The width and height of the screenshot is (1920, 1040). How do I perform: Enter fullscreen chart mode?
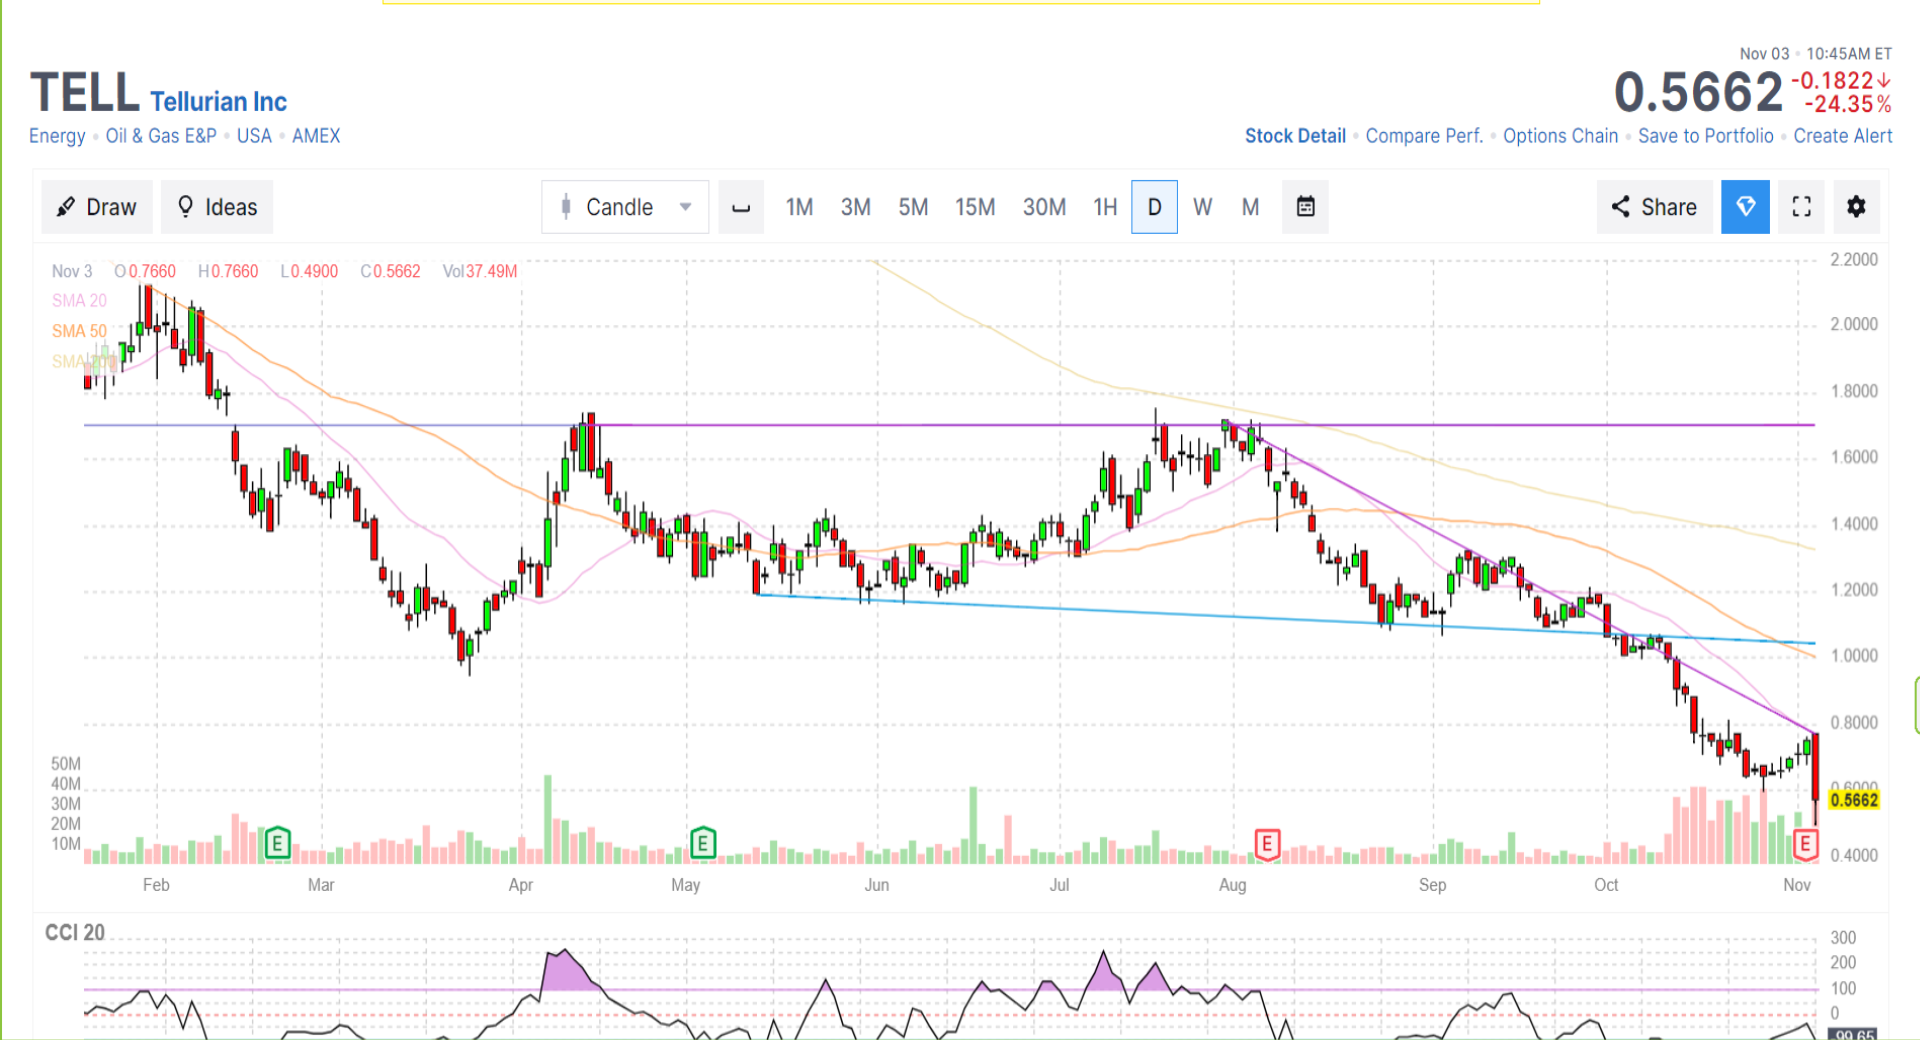pos(1801,207)
